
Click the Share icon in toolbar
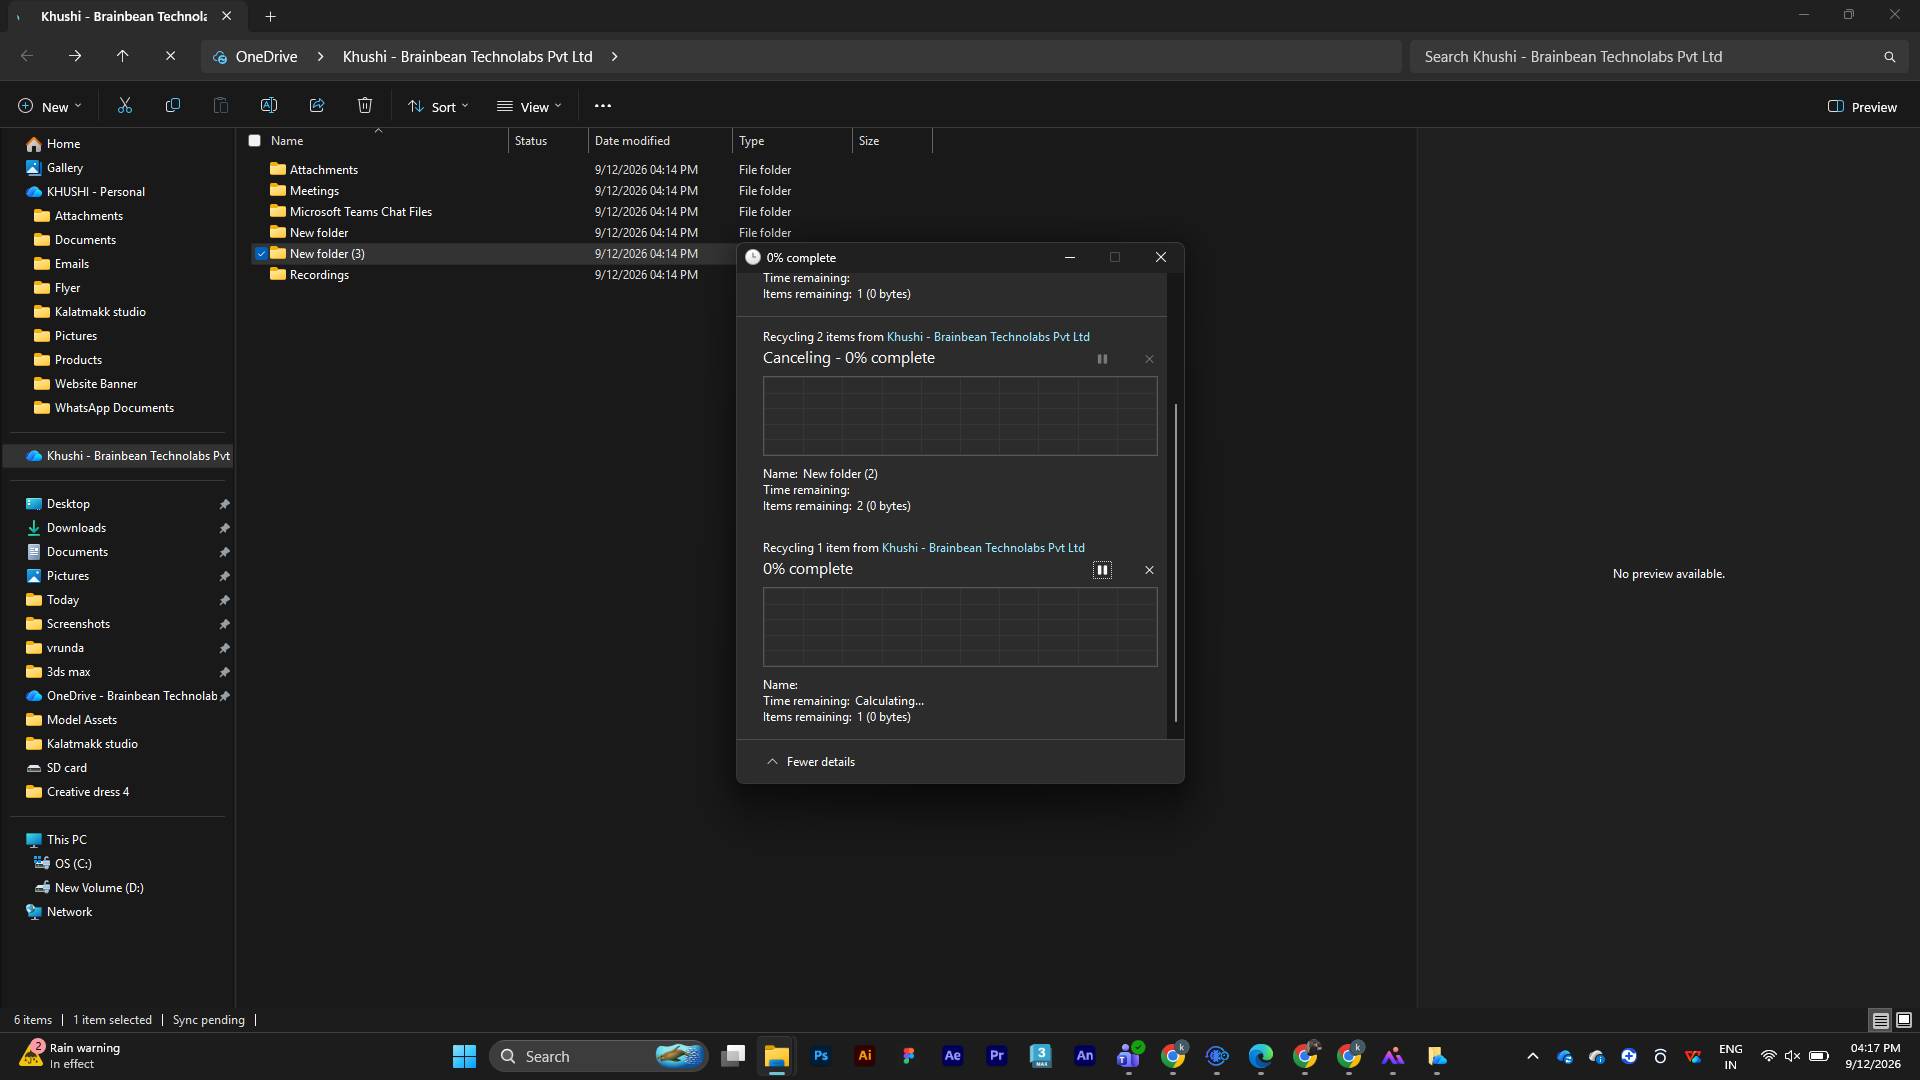317,106
